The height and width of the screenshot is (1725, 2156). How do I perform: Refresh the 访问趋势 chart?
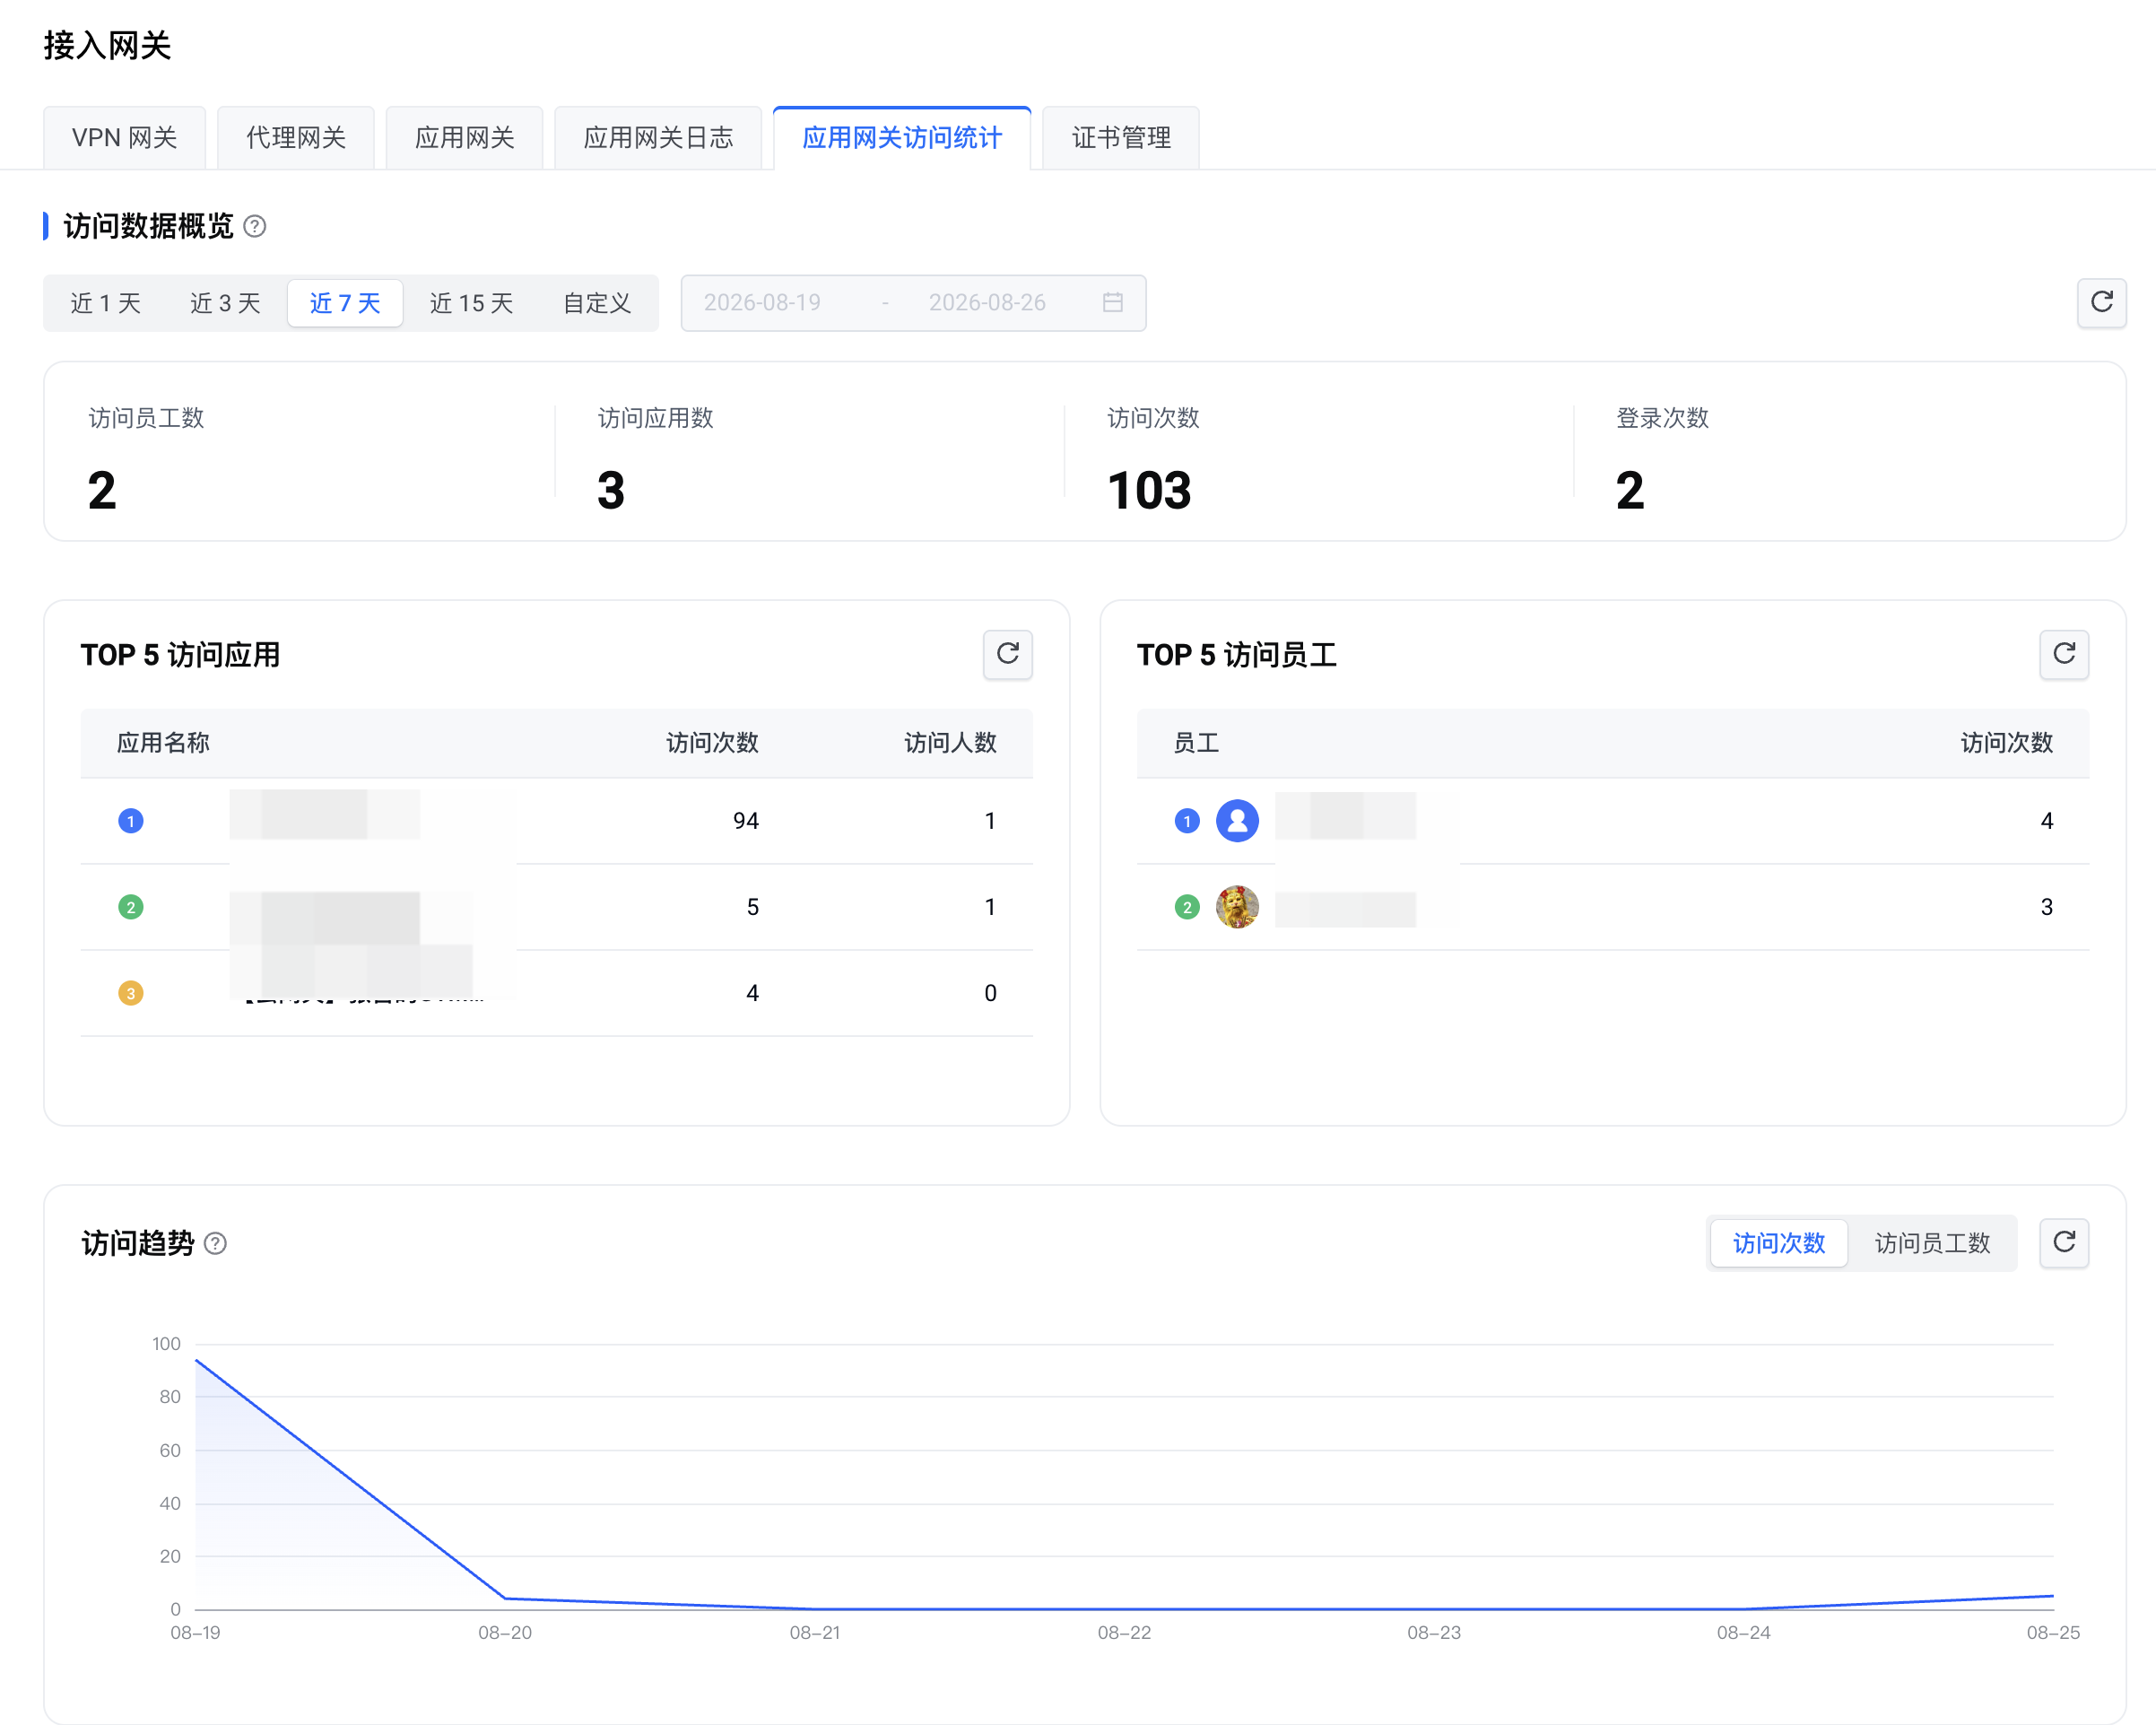[x=2064, y=1243]
